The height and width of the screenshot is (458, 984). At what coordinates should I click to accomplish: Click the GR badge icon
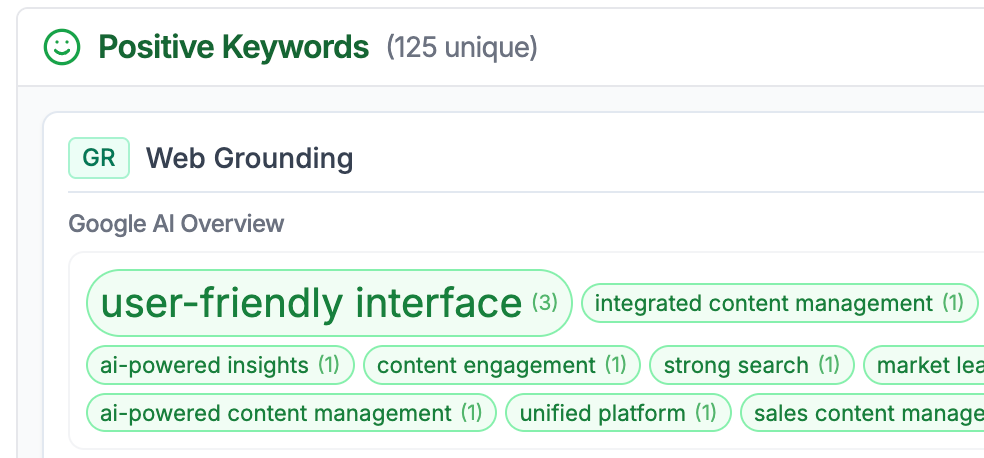(99, 158)
